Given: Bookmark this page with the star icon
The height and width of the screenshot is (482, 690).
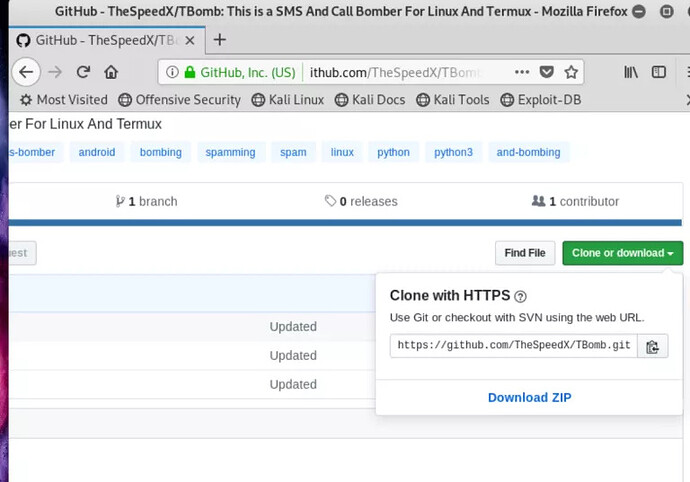Looking at the screenshot, I should (571, 72).
